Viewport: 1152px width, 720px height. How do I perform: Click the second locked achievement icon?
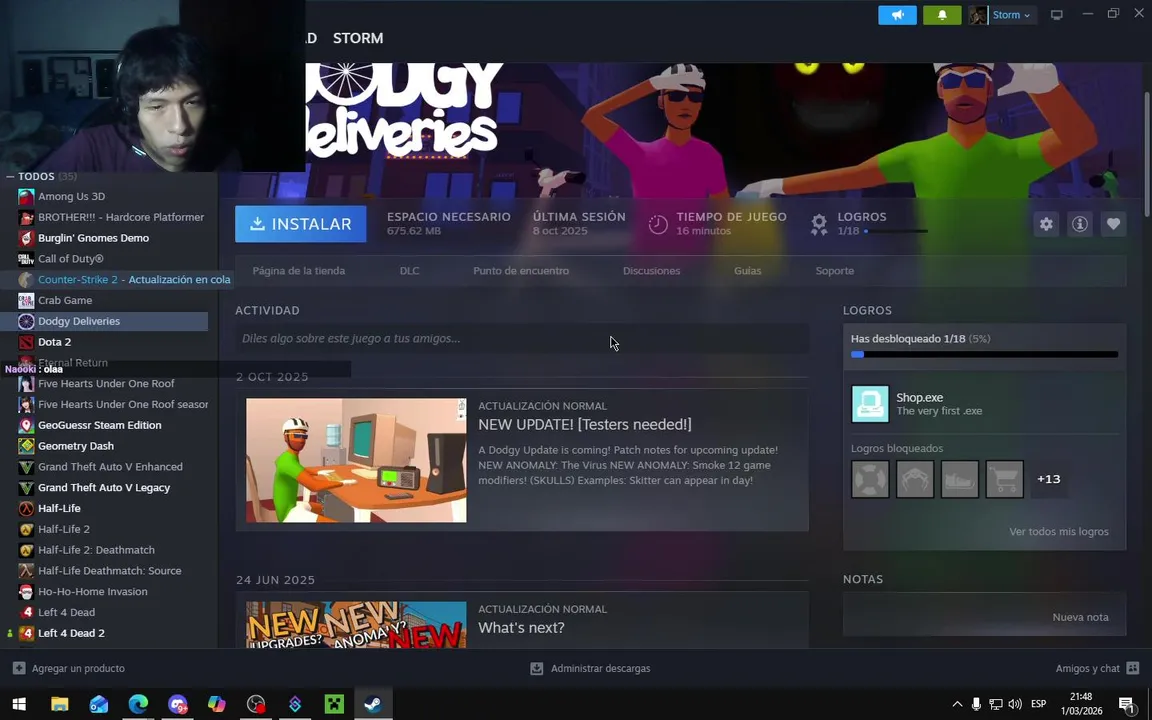[x=915, y=479]
